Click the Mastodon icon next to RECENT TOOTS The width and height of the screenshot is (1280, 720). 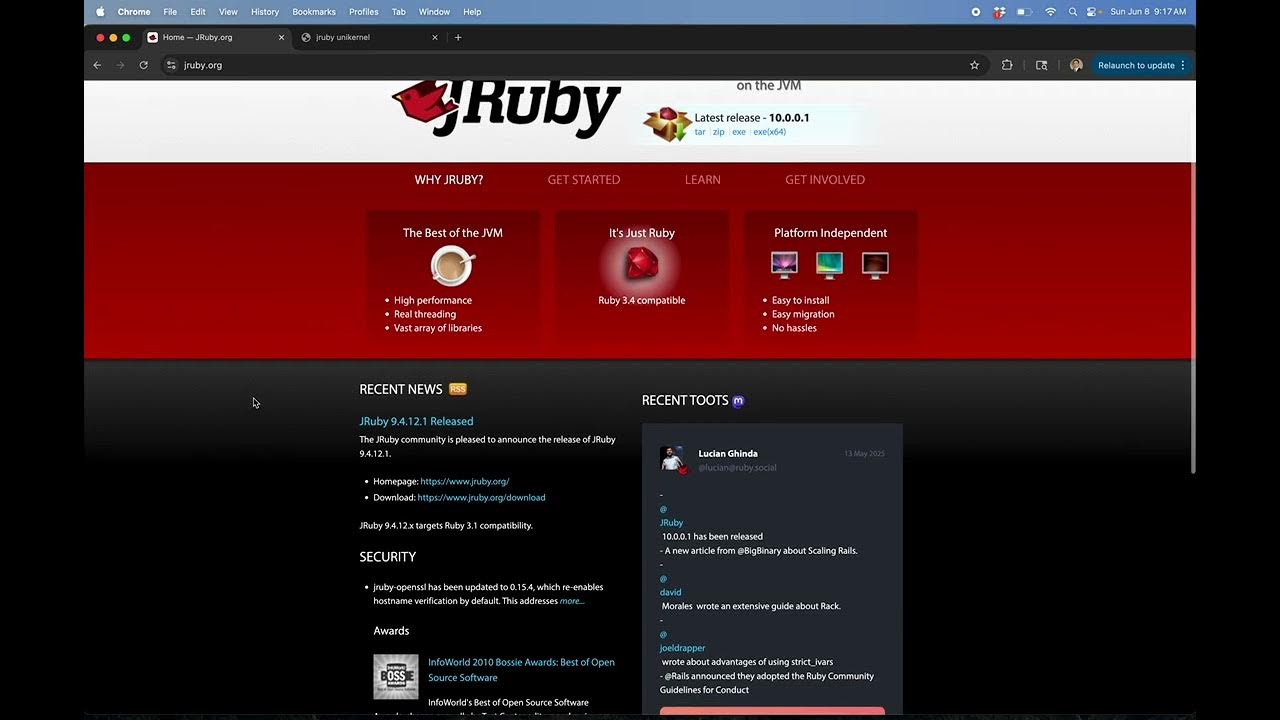click(x=738, y=401)
